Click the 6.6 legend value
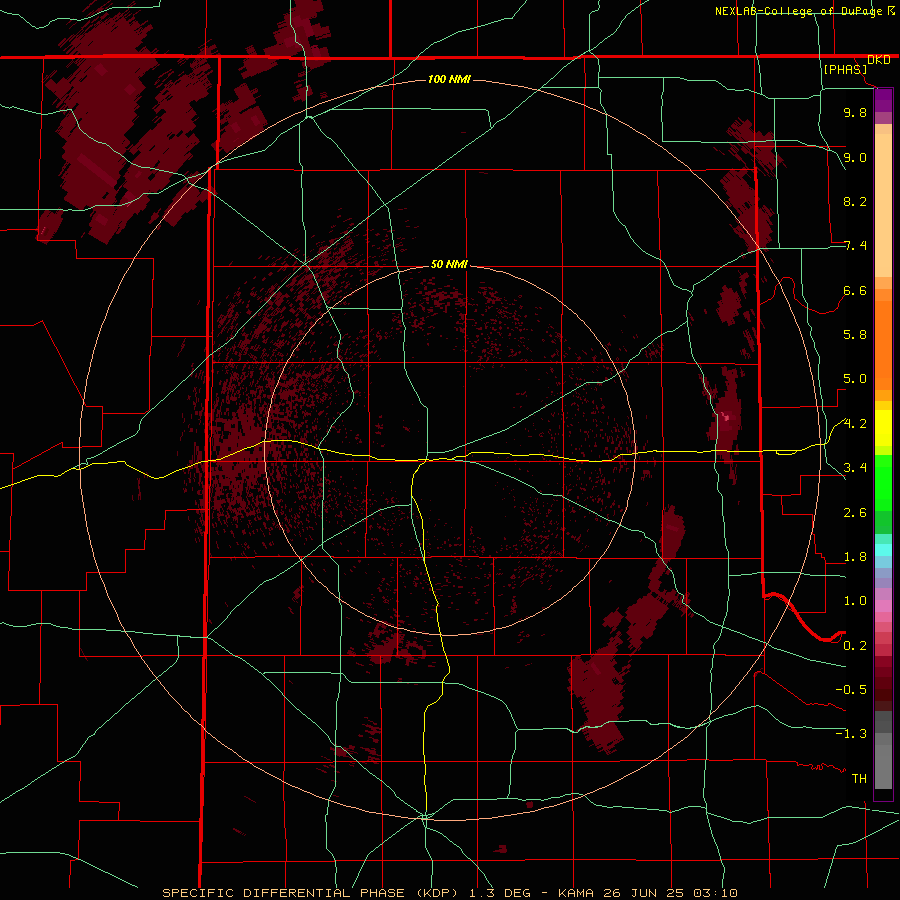The height and width of the screenshot is (900, 900). point(855,290)
